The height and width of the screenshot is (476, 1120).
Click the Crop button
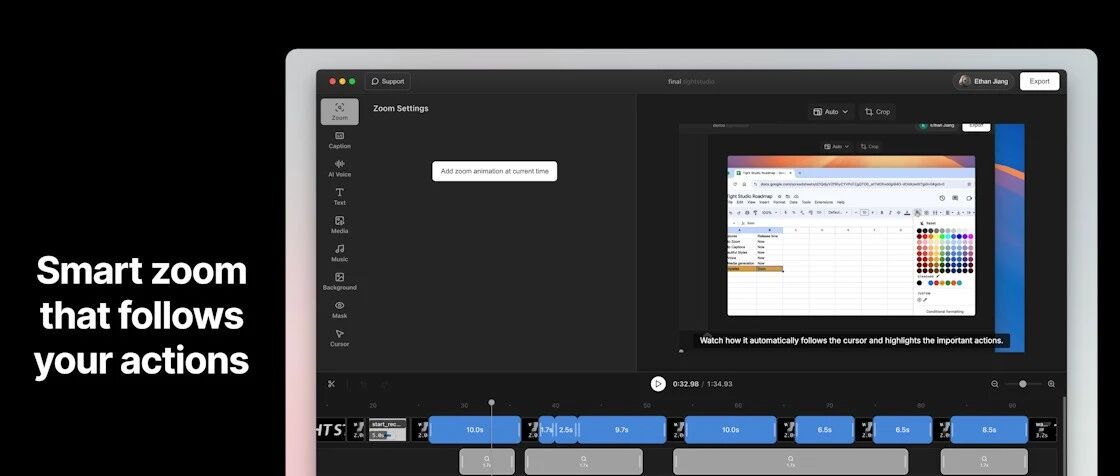[x=877, y=111]
